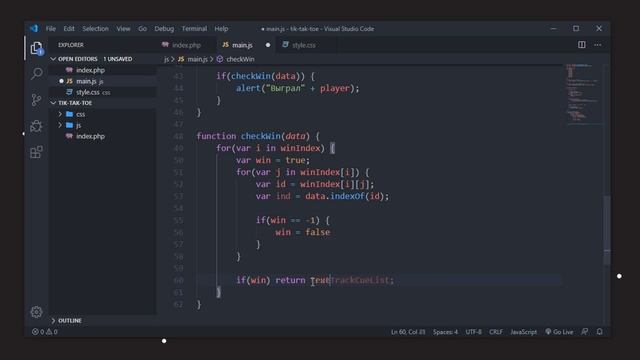
Task: Open index.php in TIK-TAK-TOE folder tree
Action: 90,136
